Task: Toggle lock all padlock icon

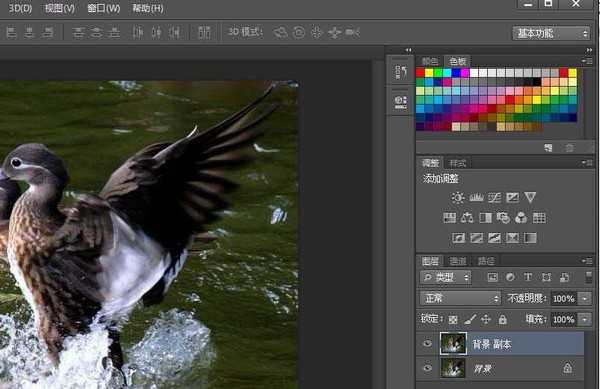Action: 503,319
